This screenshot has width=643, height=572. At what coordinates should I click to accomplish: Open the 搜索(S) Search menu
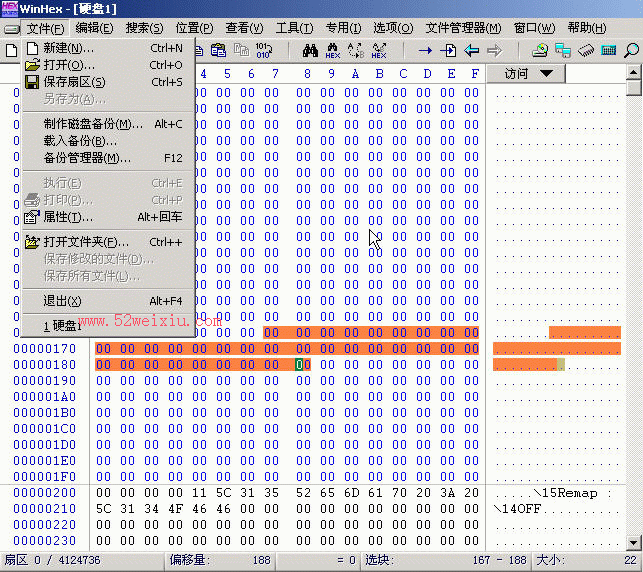pos(144,28)
